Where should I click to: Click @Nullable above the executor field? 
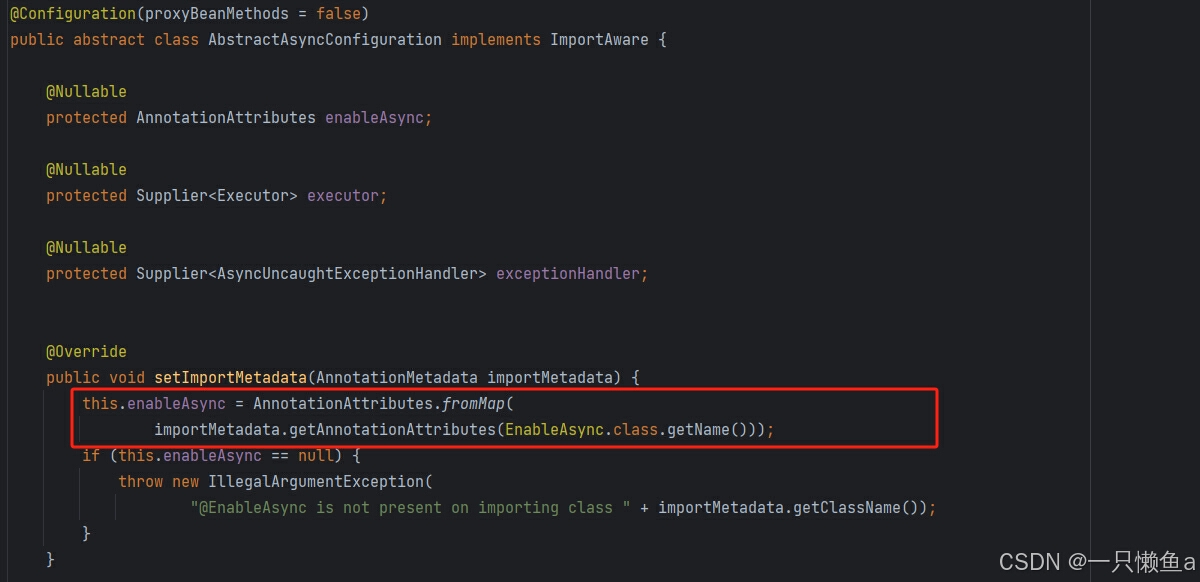[87, 170]
